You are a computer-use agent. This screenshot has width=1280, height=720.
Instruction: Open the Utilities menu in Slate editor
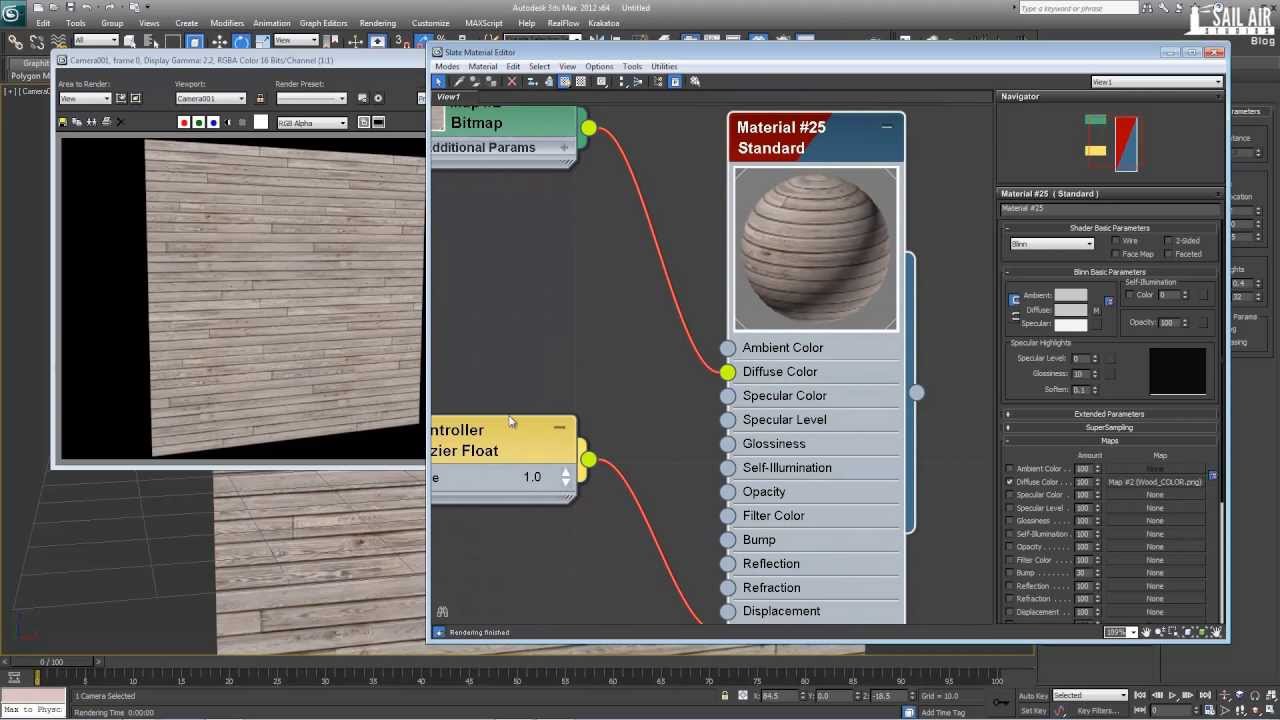664,66
